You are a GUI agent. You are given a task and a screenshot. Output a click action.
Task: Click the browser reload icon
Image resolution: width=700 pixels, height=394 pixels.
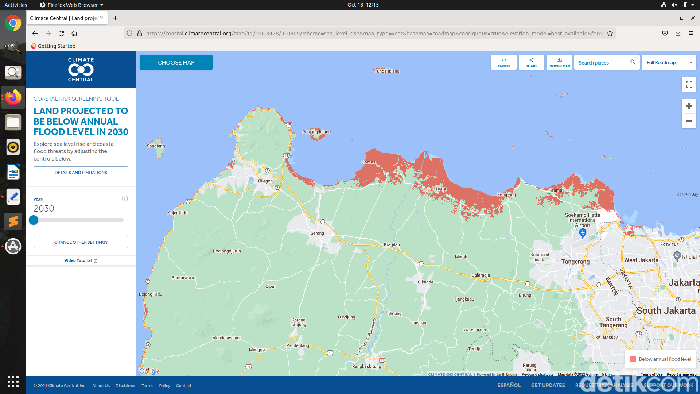tap(62, 33)
